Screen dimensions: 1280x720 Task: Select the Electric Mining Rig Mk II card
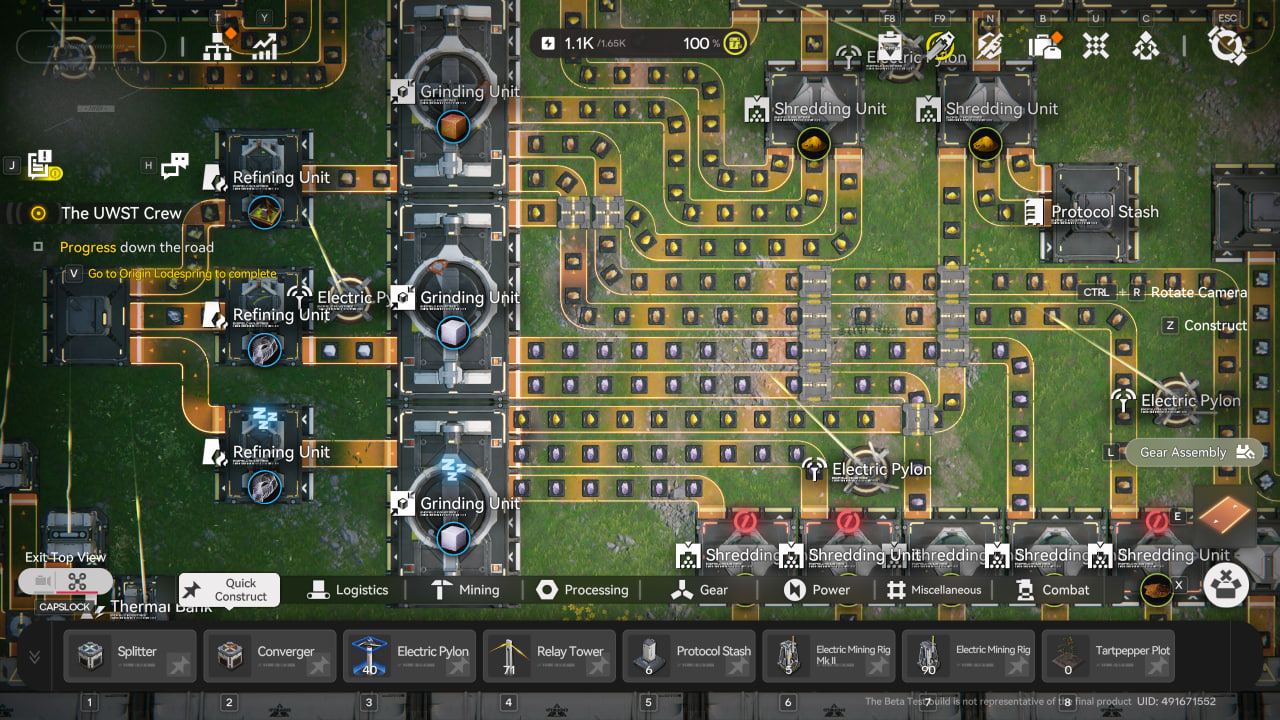coord(830,656)
